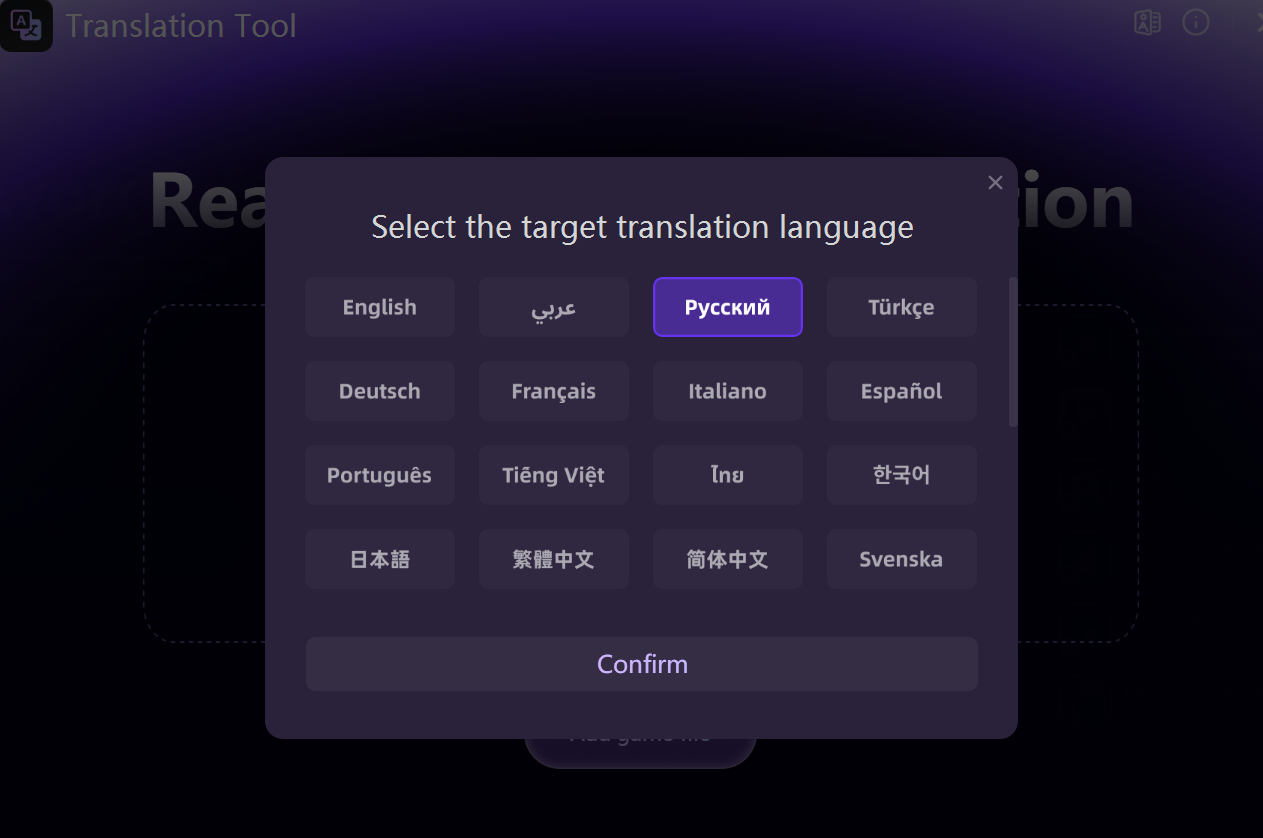The image size is (1263, 838).
Task: Choose Português as translation language
Action: pyautogui.click(x=380, y=475)
